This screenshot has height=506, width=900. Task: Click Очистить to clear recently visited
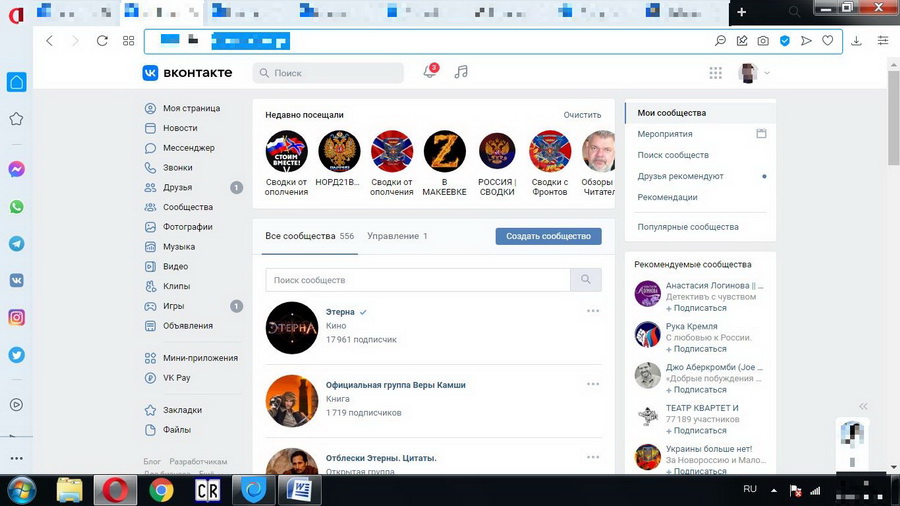pos(582,115)
